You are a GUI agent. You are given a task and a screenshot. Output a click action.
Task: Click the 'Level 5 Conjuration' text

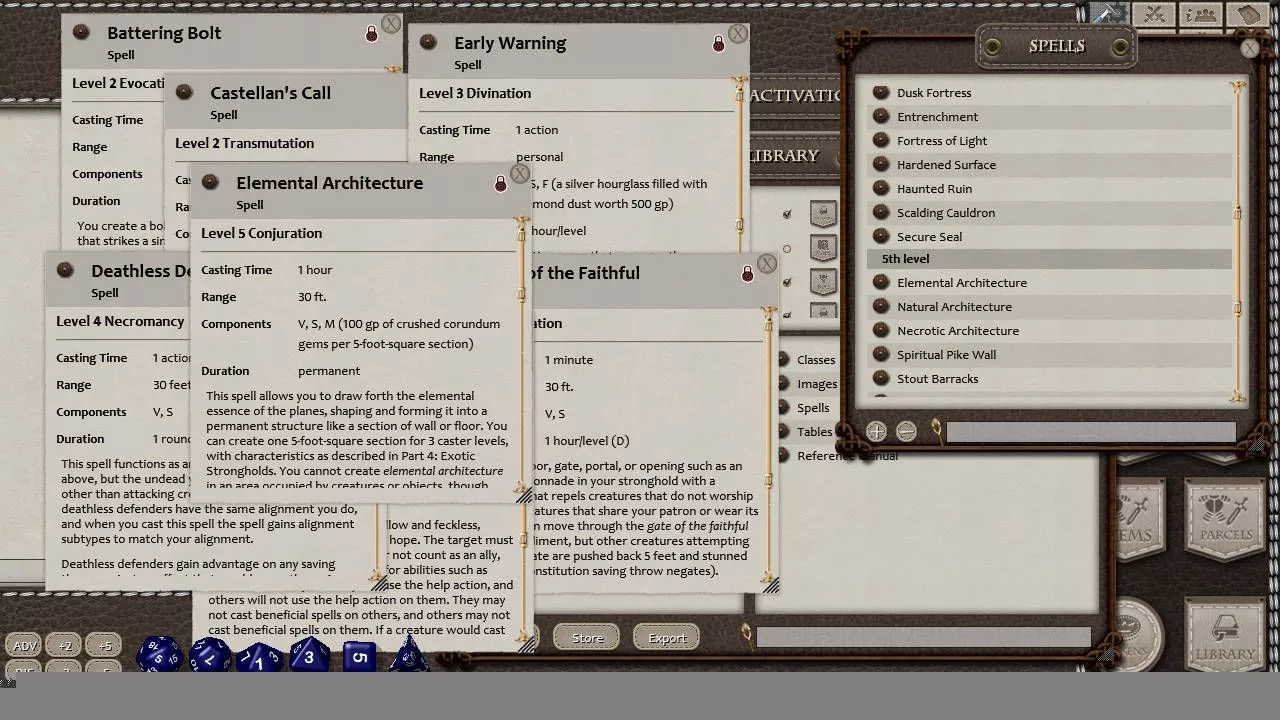pyautogui.click(x=261, y=233)
